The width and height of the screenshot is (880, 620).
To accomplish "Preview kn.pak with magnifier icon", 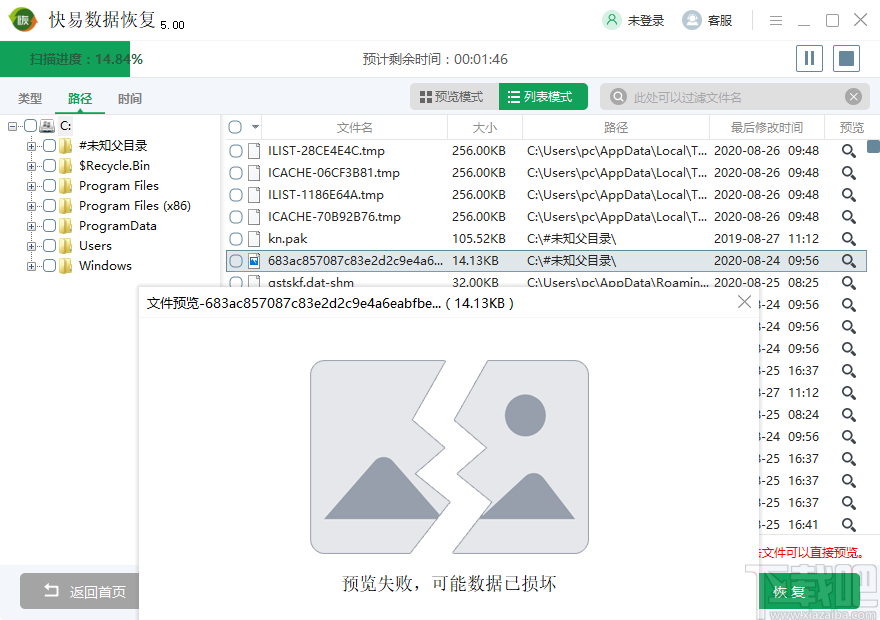I will 849,239.
